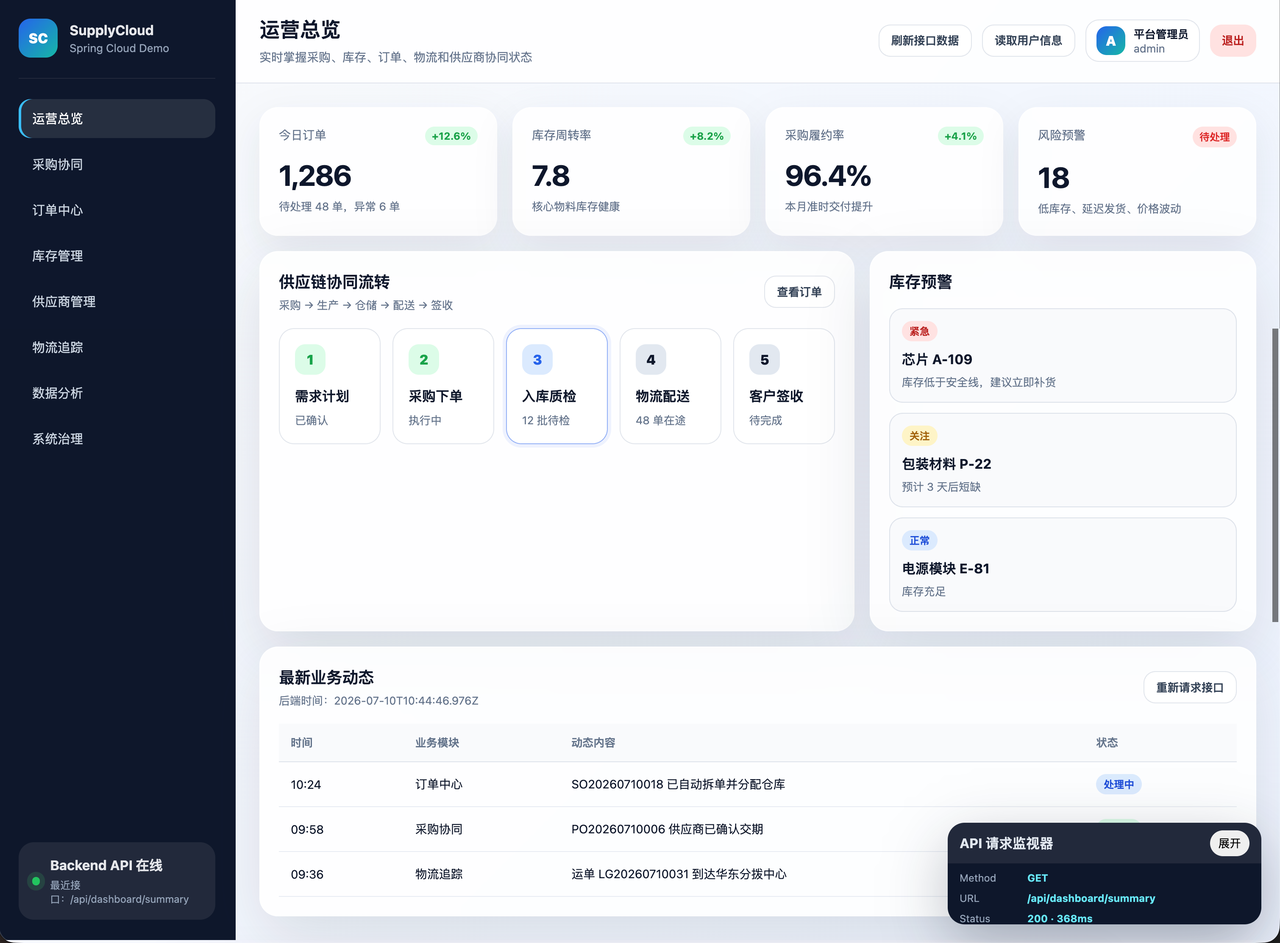The width and height of the screenshot is (1280, 943).
Task: Click the 紧急 tag on 芯片 A-109
Action: pyautogui.click(x=919, y=331)
